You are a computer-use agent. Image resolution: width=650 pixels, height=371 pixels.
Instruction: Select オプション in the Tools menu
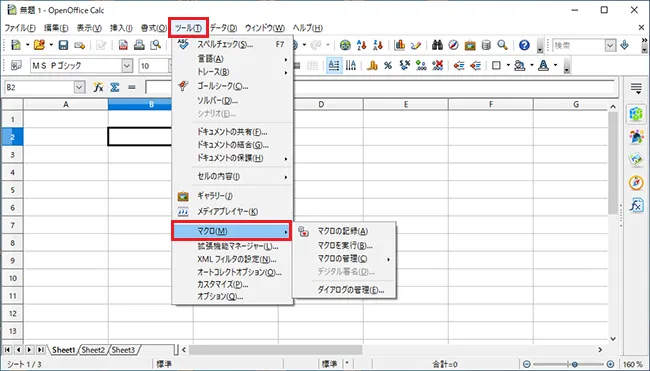click(x=232, y=296)
